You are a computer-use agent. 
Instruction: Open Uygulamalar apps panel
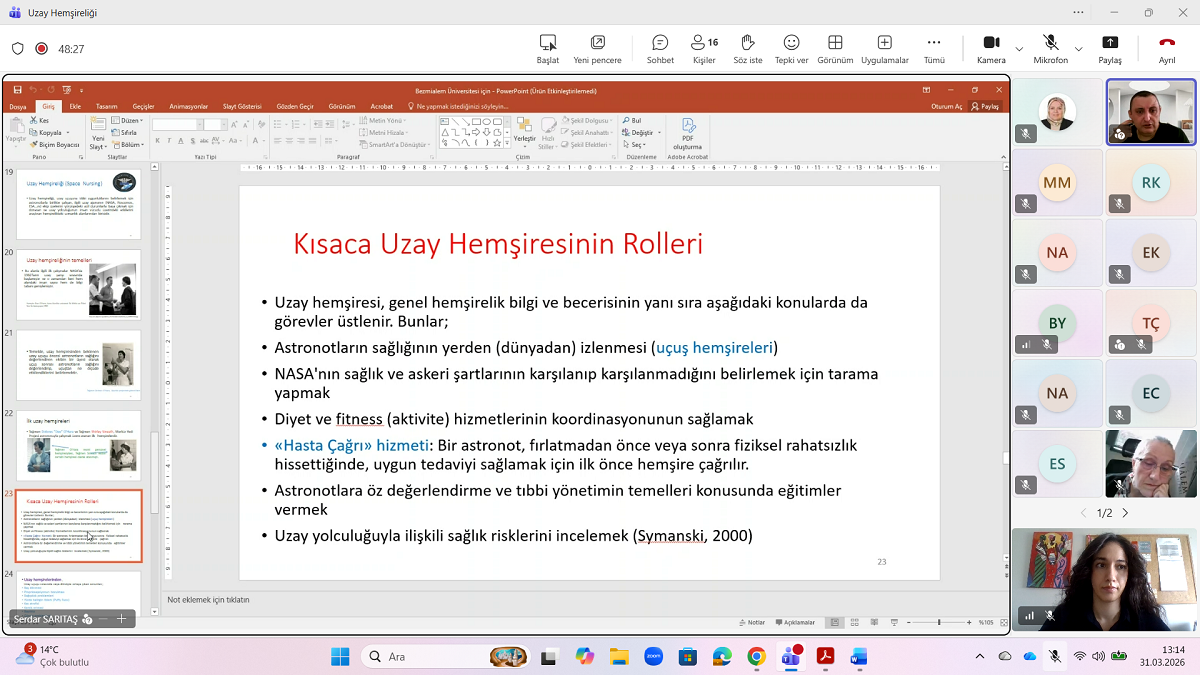click(x=884, y=48)
